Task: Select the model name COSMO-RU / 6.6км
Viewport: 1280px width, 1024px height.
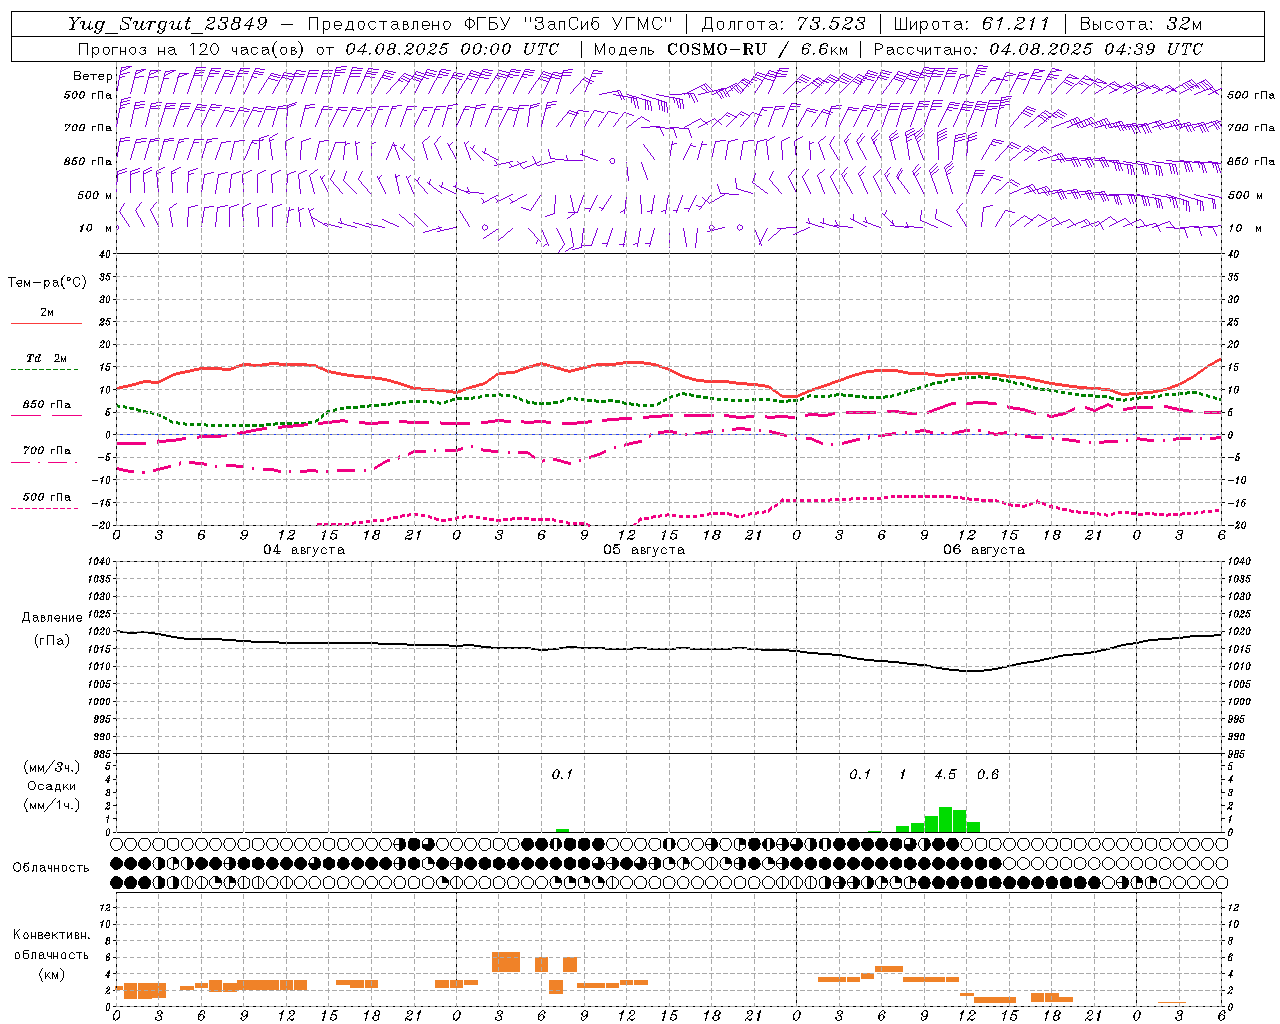Action: (758, 49)
